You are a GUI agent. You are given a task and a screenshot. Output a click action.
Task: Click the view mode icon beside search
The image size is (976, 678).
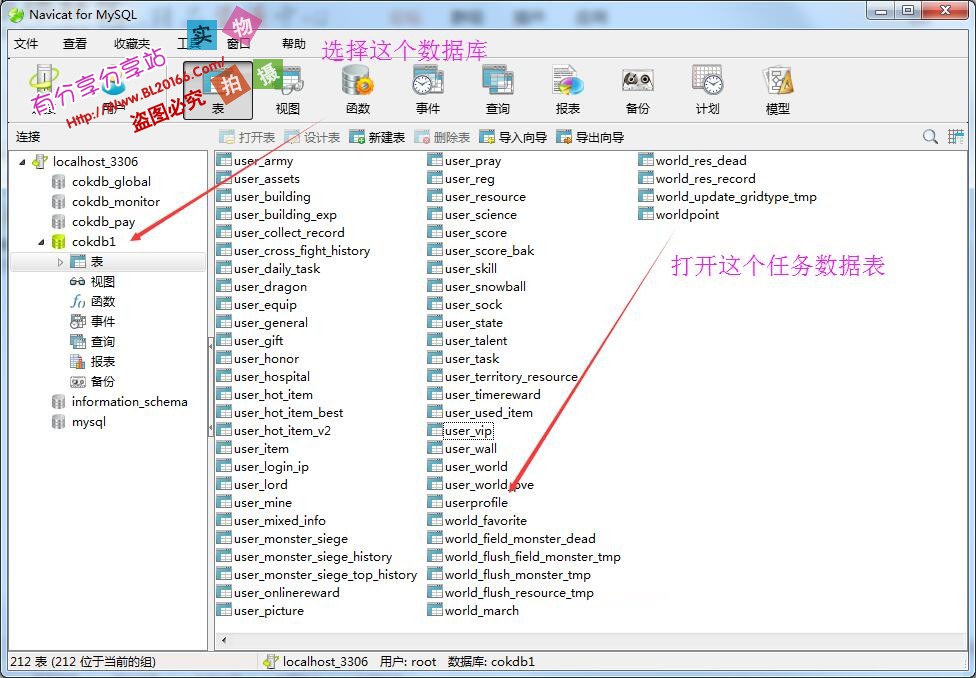(x=955, y=137)
